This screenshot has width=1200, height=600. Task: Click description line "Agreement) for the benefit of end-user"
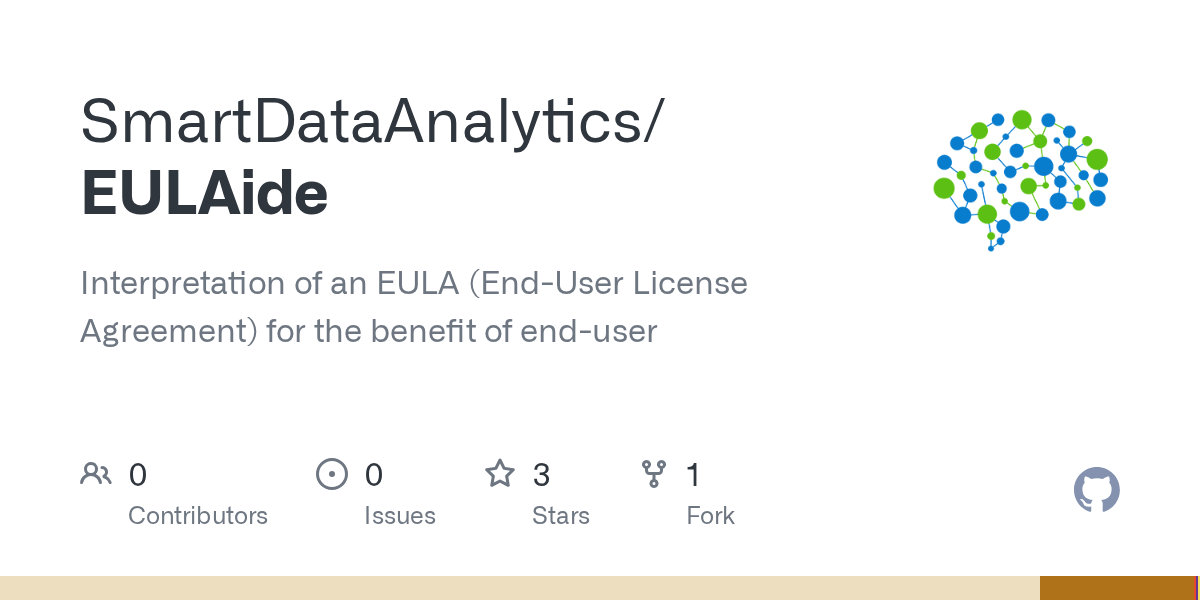coord(368,331)
